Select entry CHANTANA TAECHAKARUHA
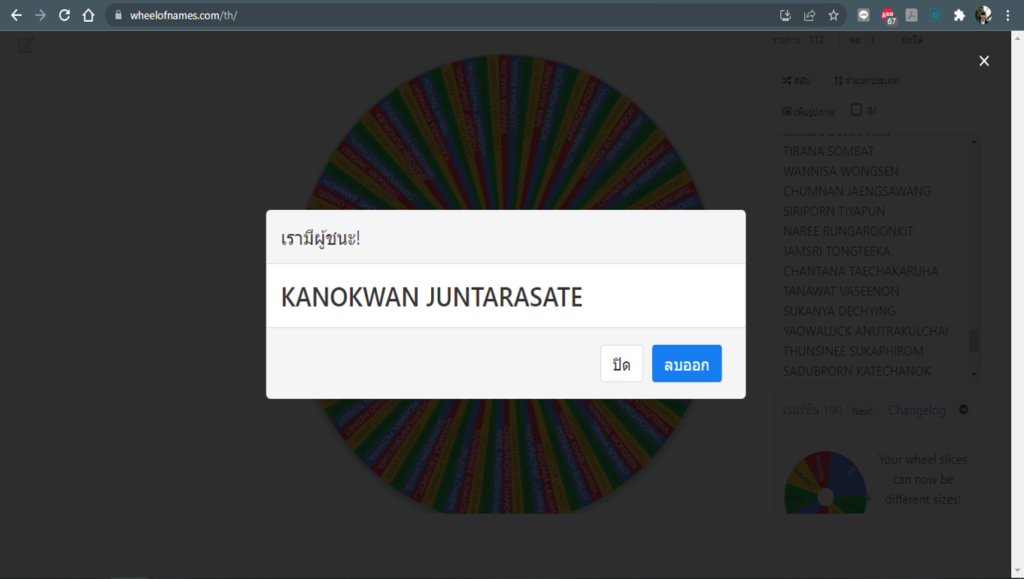This screenshot has height=579, width=1024. click(x=860, y=271)
